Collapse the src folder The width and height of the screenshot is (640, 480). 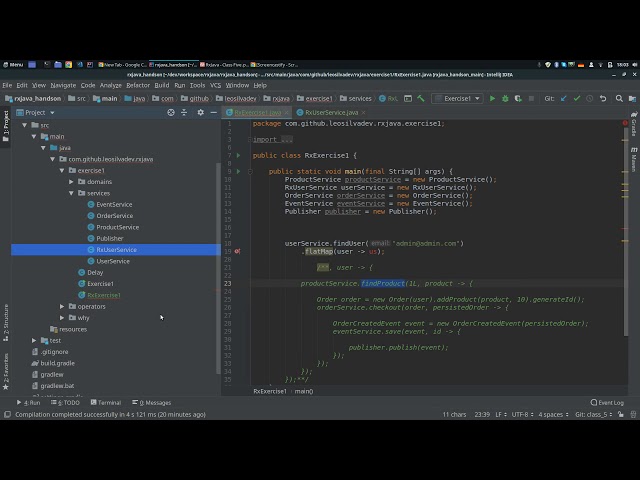pyautogui.click(x=24, y=125)
